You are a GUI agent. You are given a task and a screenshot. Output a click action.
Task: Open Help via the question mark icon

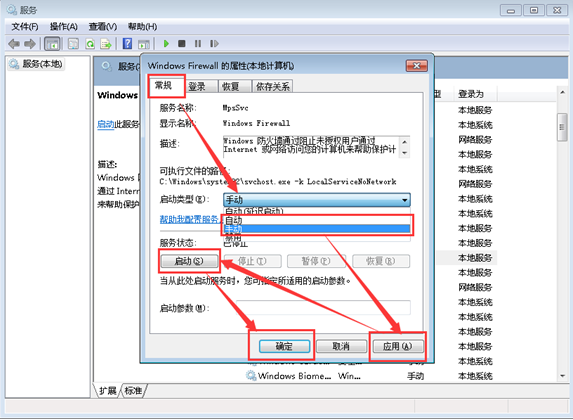127,44
